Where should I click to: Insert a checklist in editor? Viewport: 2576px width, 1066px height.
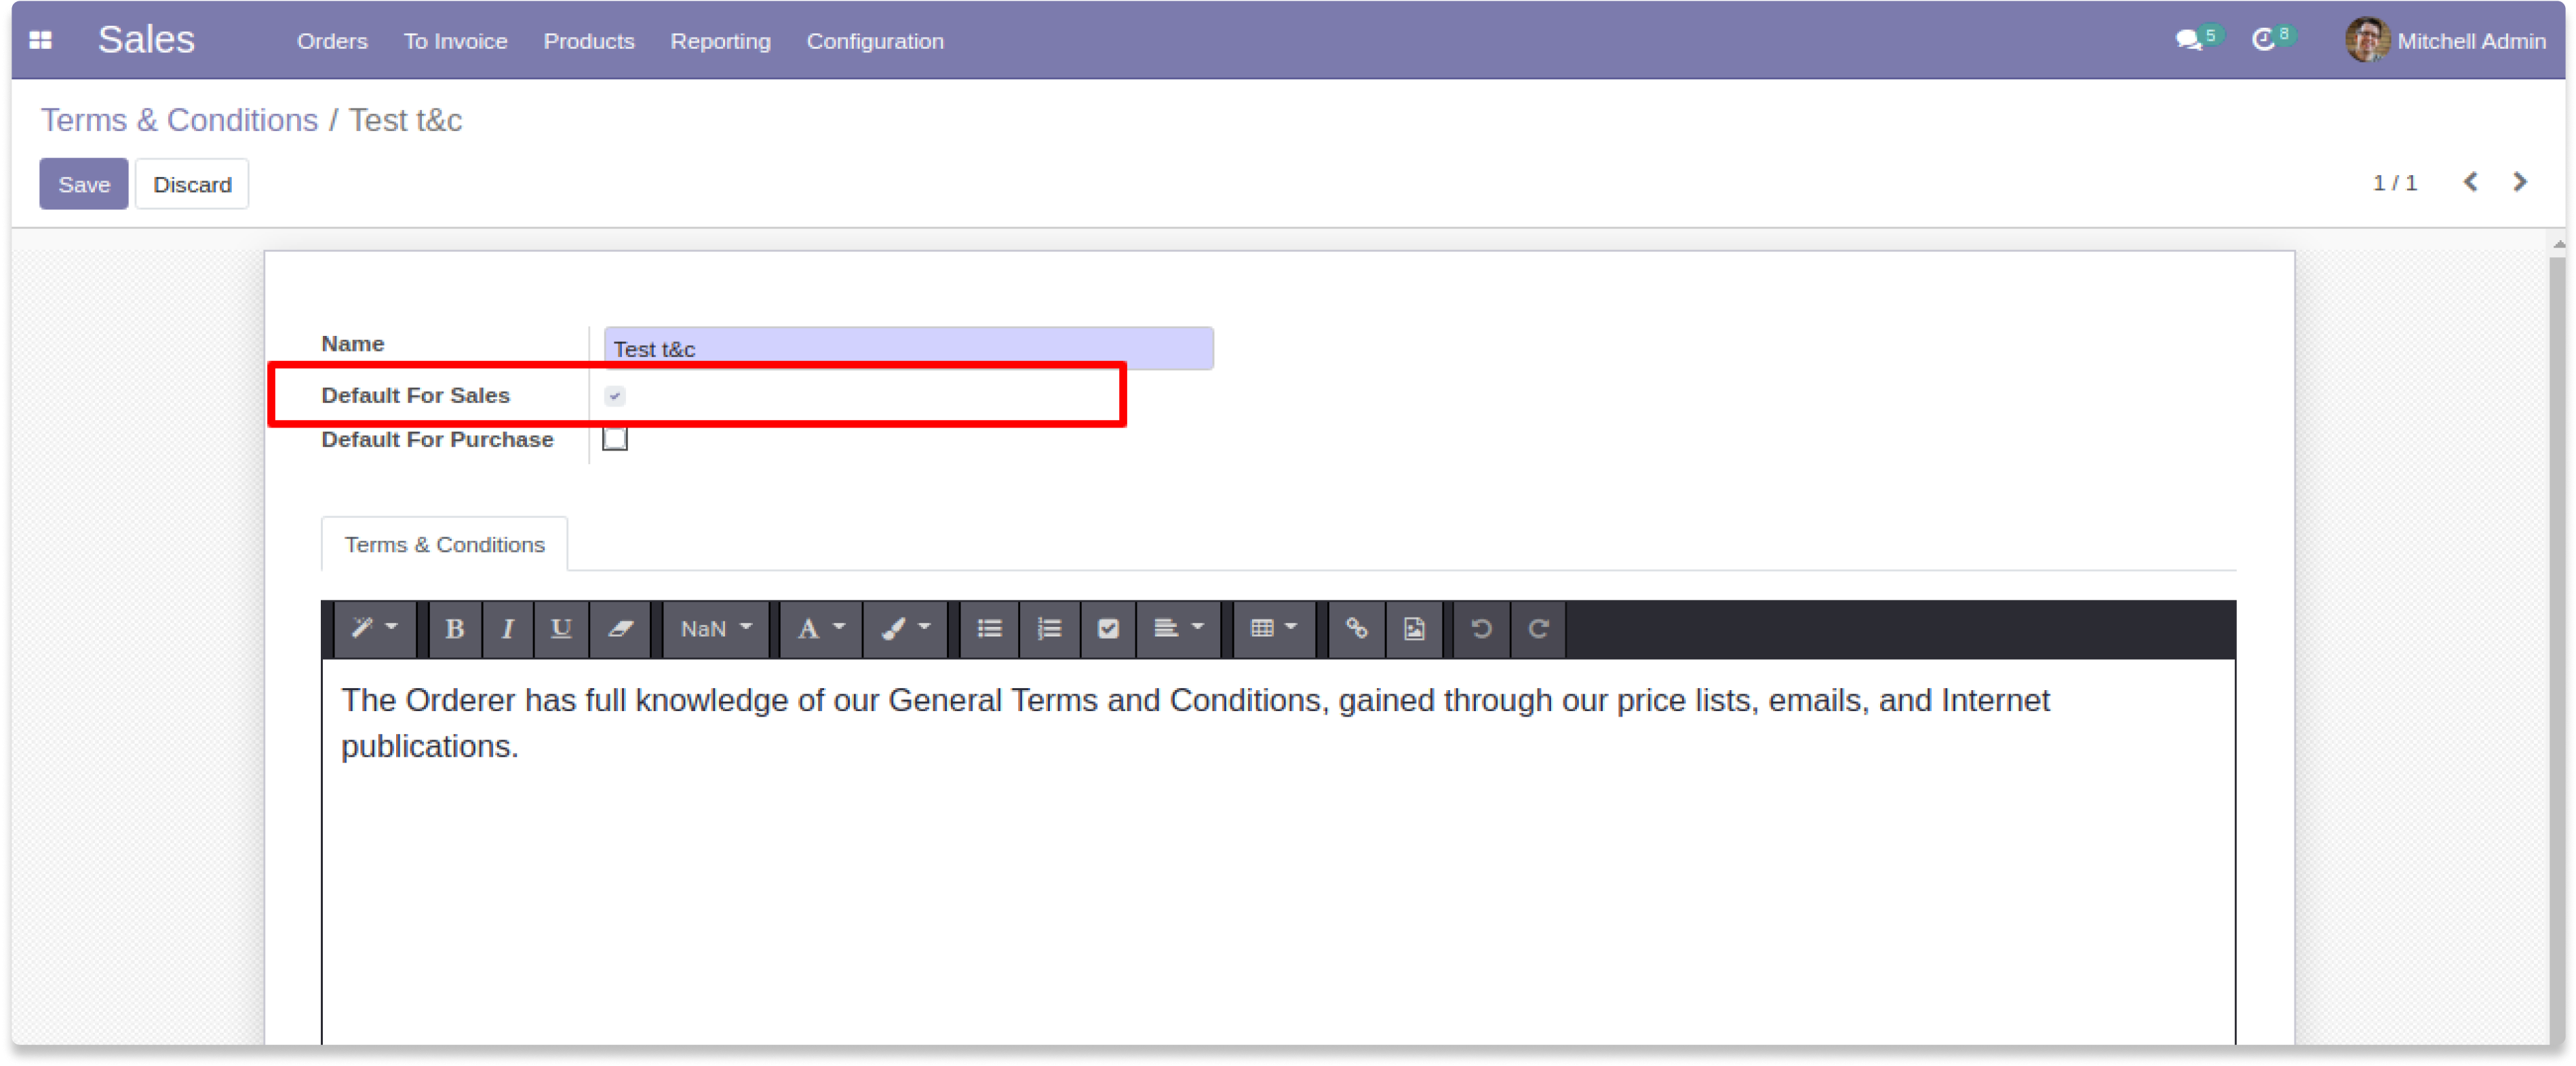(1108, 628)
